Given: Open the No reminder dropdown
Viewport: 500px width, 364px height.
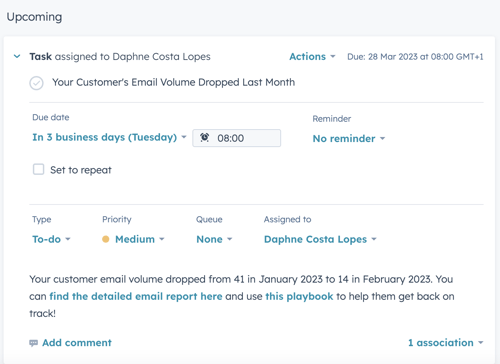Looking at the screenshot, I should pyautogui.click(x=349, y=138).
